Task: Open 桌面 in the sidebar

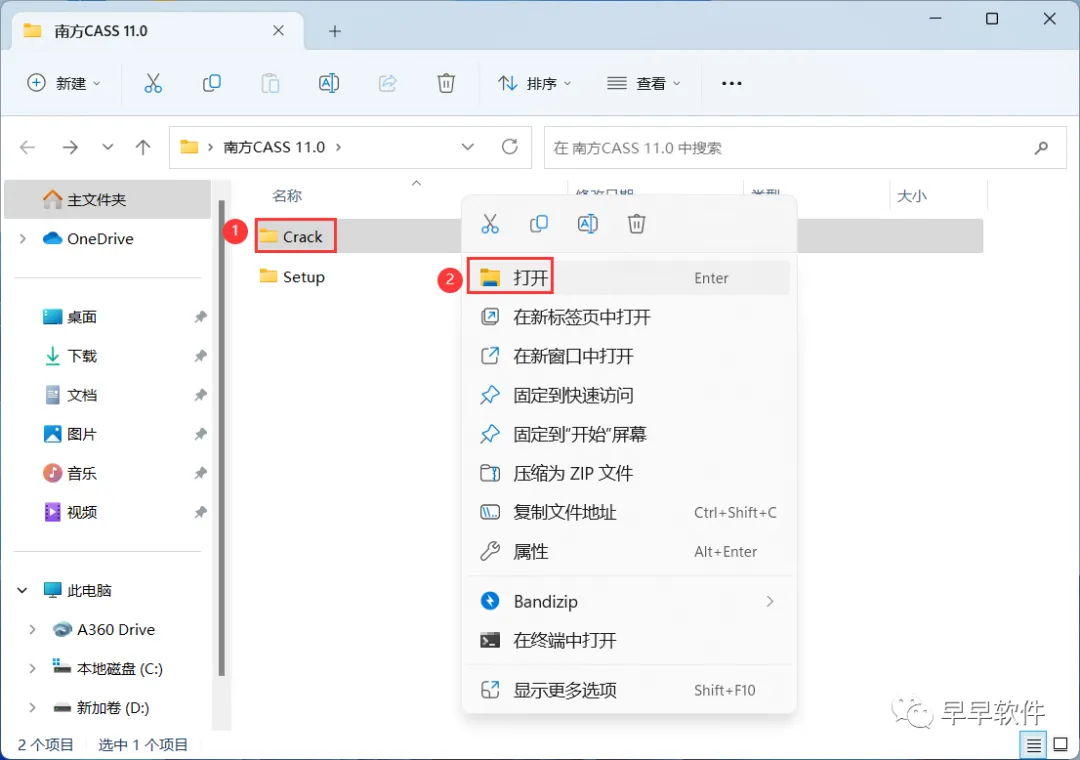Action: [81, 317]
